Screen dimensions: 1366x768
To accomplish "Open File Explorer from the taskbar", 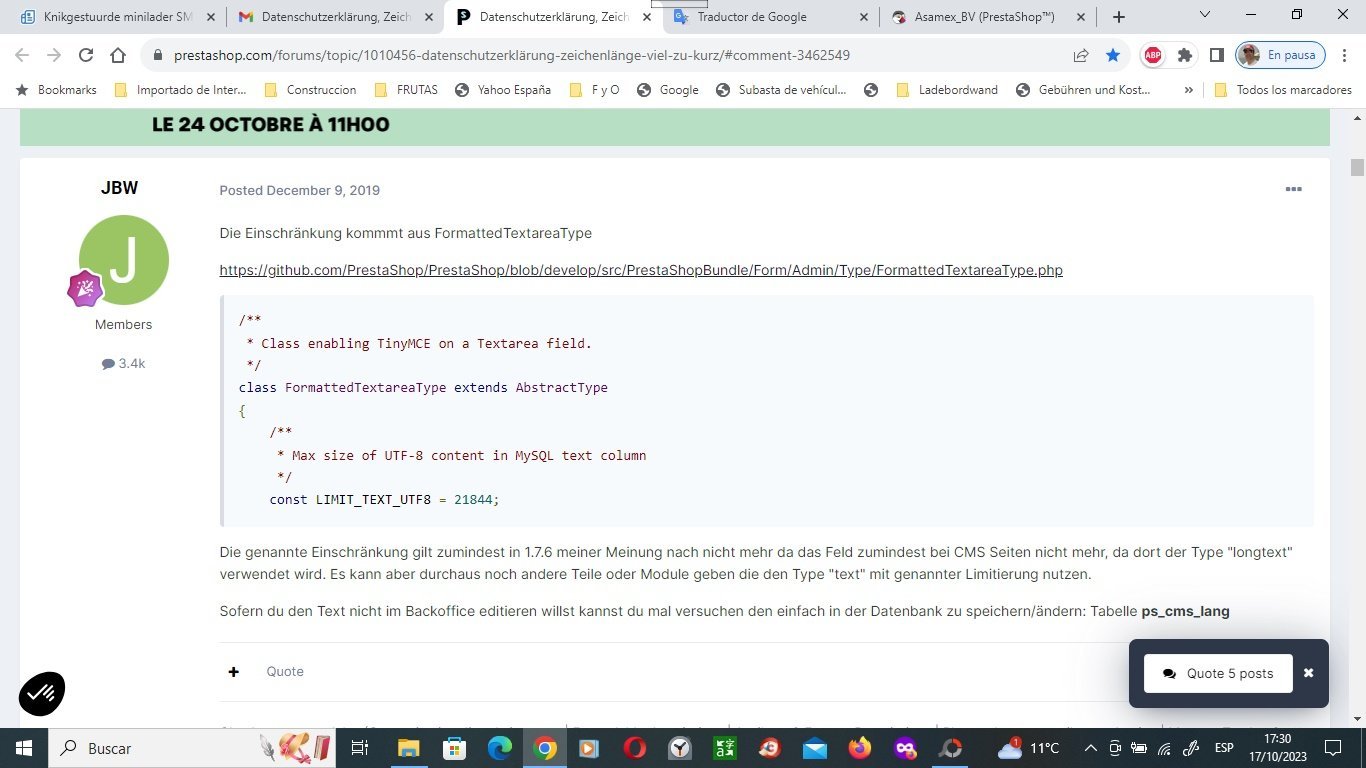I will 408,748.
